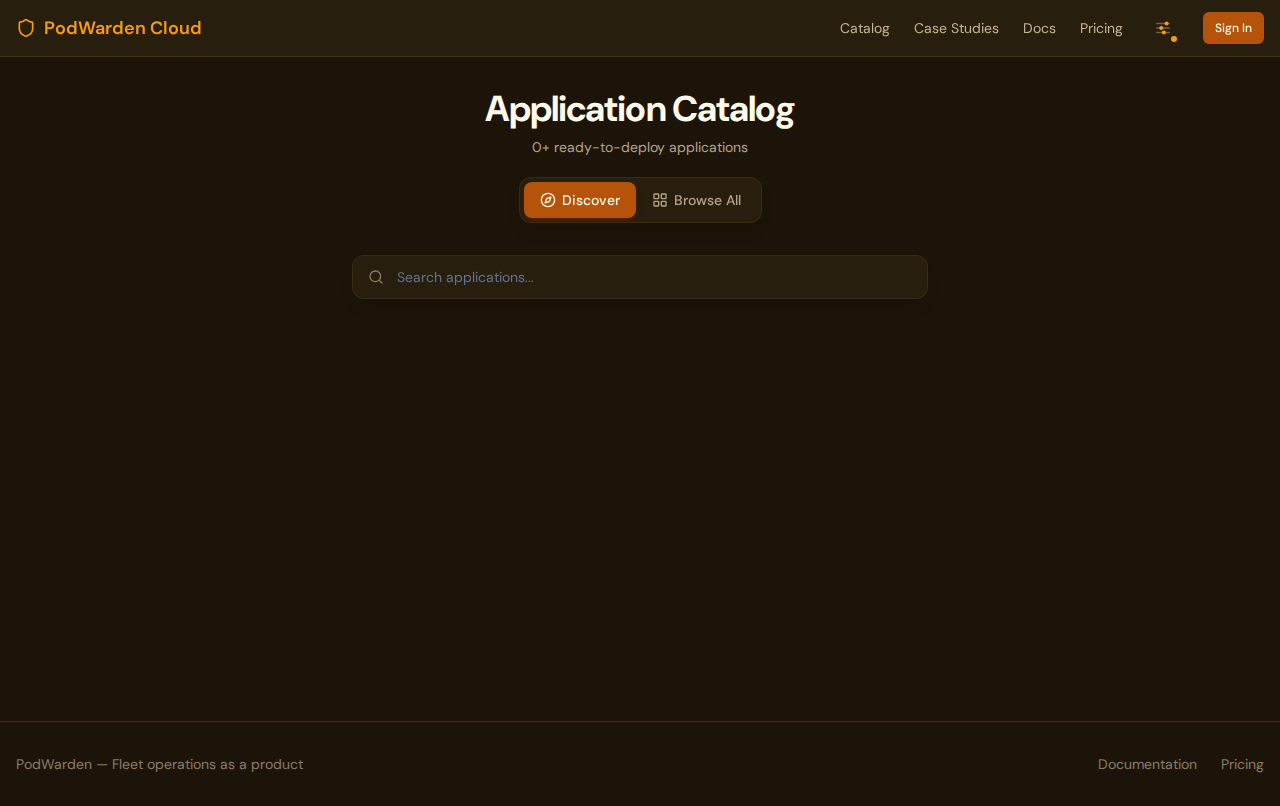Click the magnifier icon in the search bar
The width and height of the screenshot is (1280, 806).
(x=376, y=277)
